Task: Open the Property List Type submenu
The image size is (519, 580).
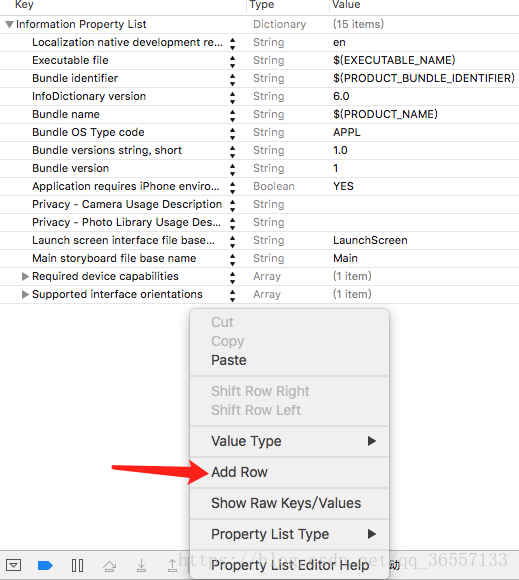Action: (x=289, y=534)
